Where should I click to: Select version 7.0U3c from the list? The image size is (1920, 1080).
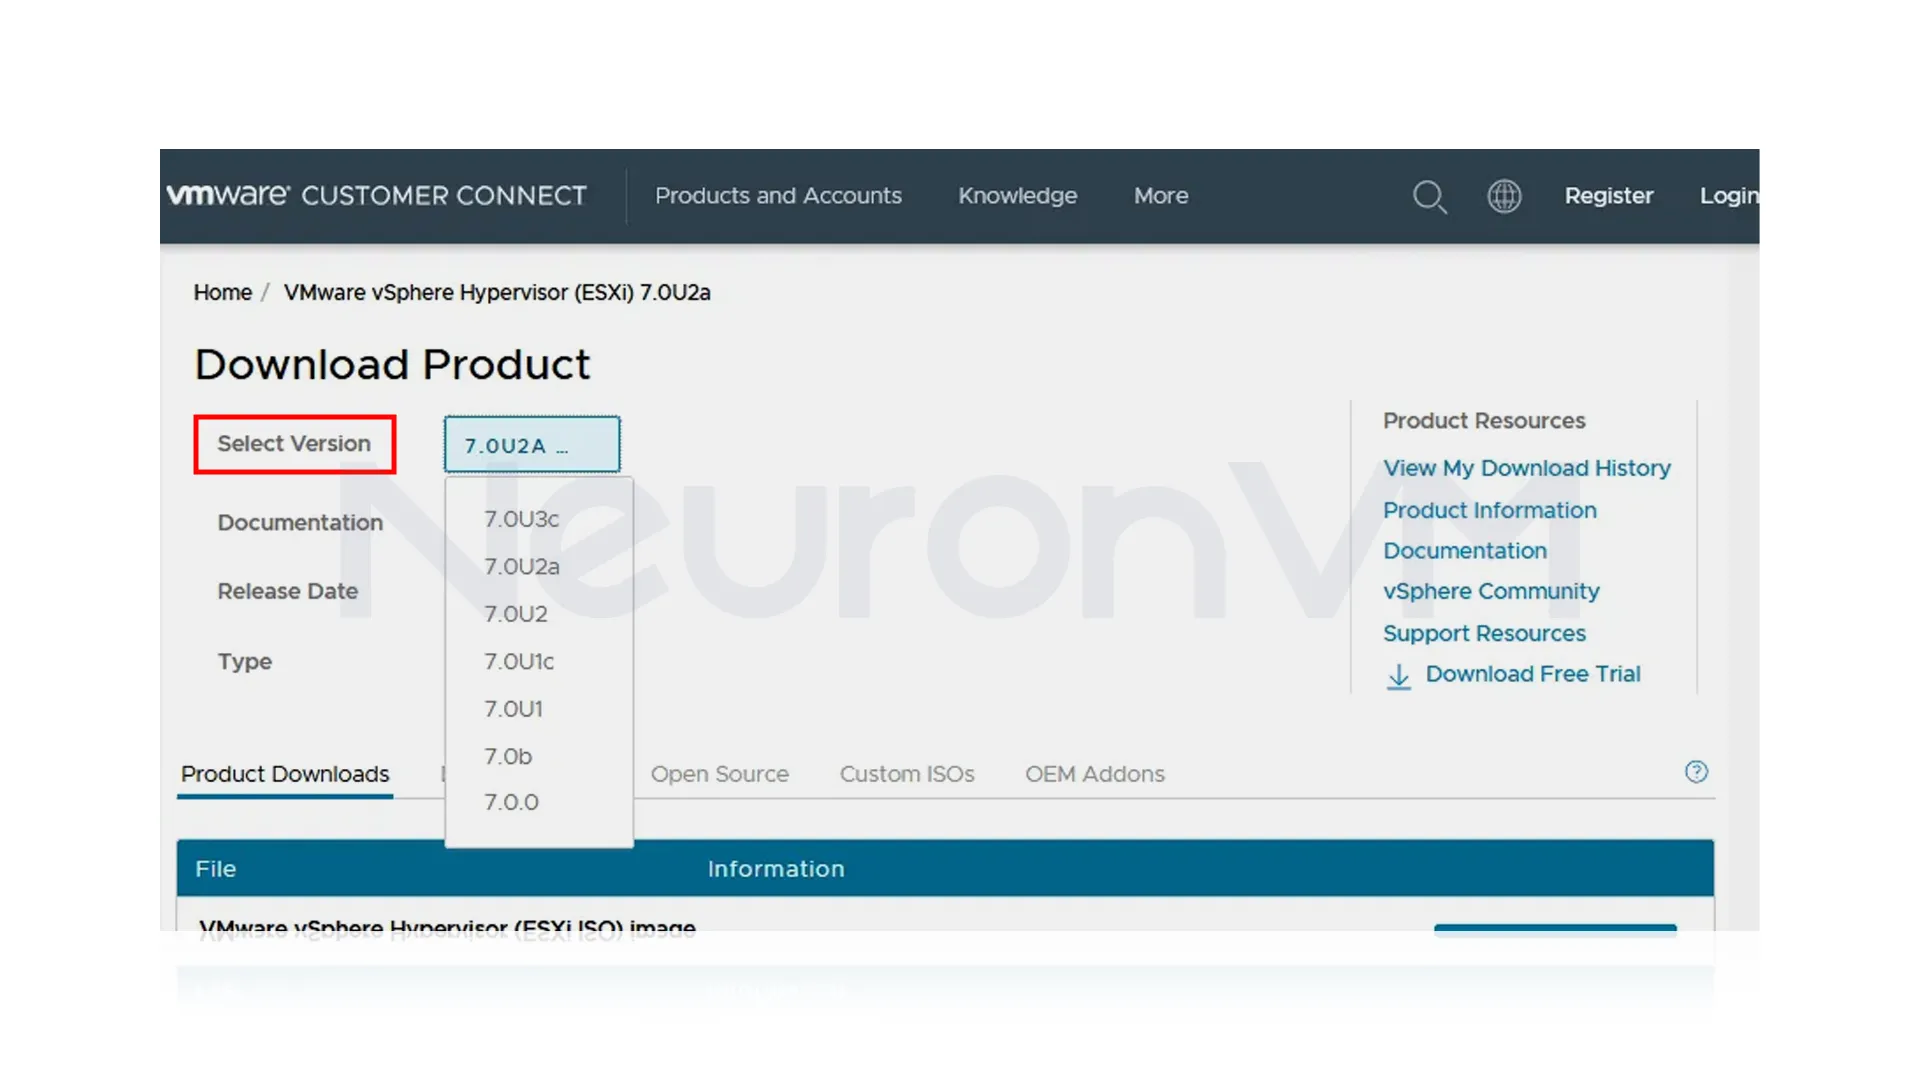coord(521,519)
